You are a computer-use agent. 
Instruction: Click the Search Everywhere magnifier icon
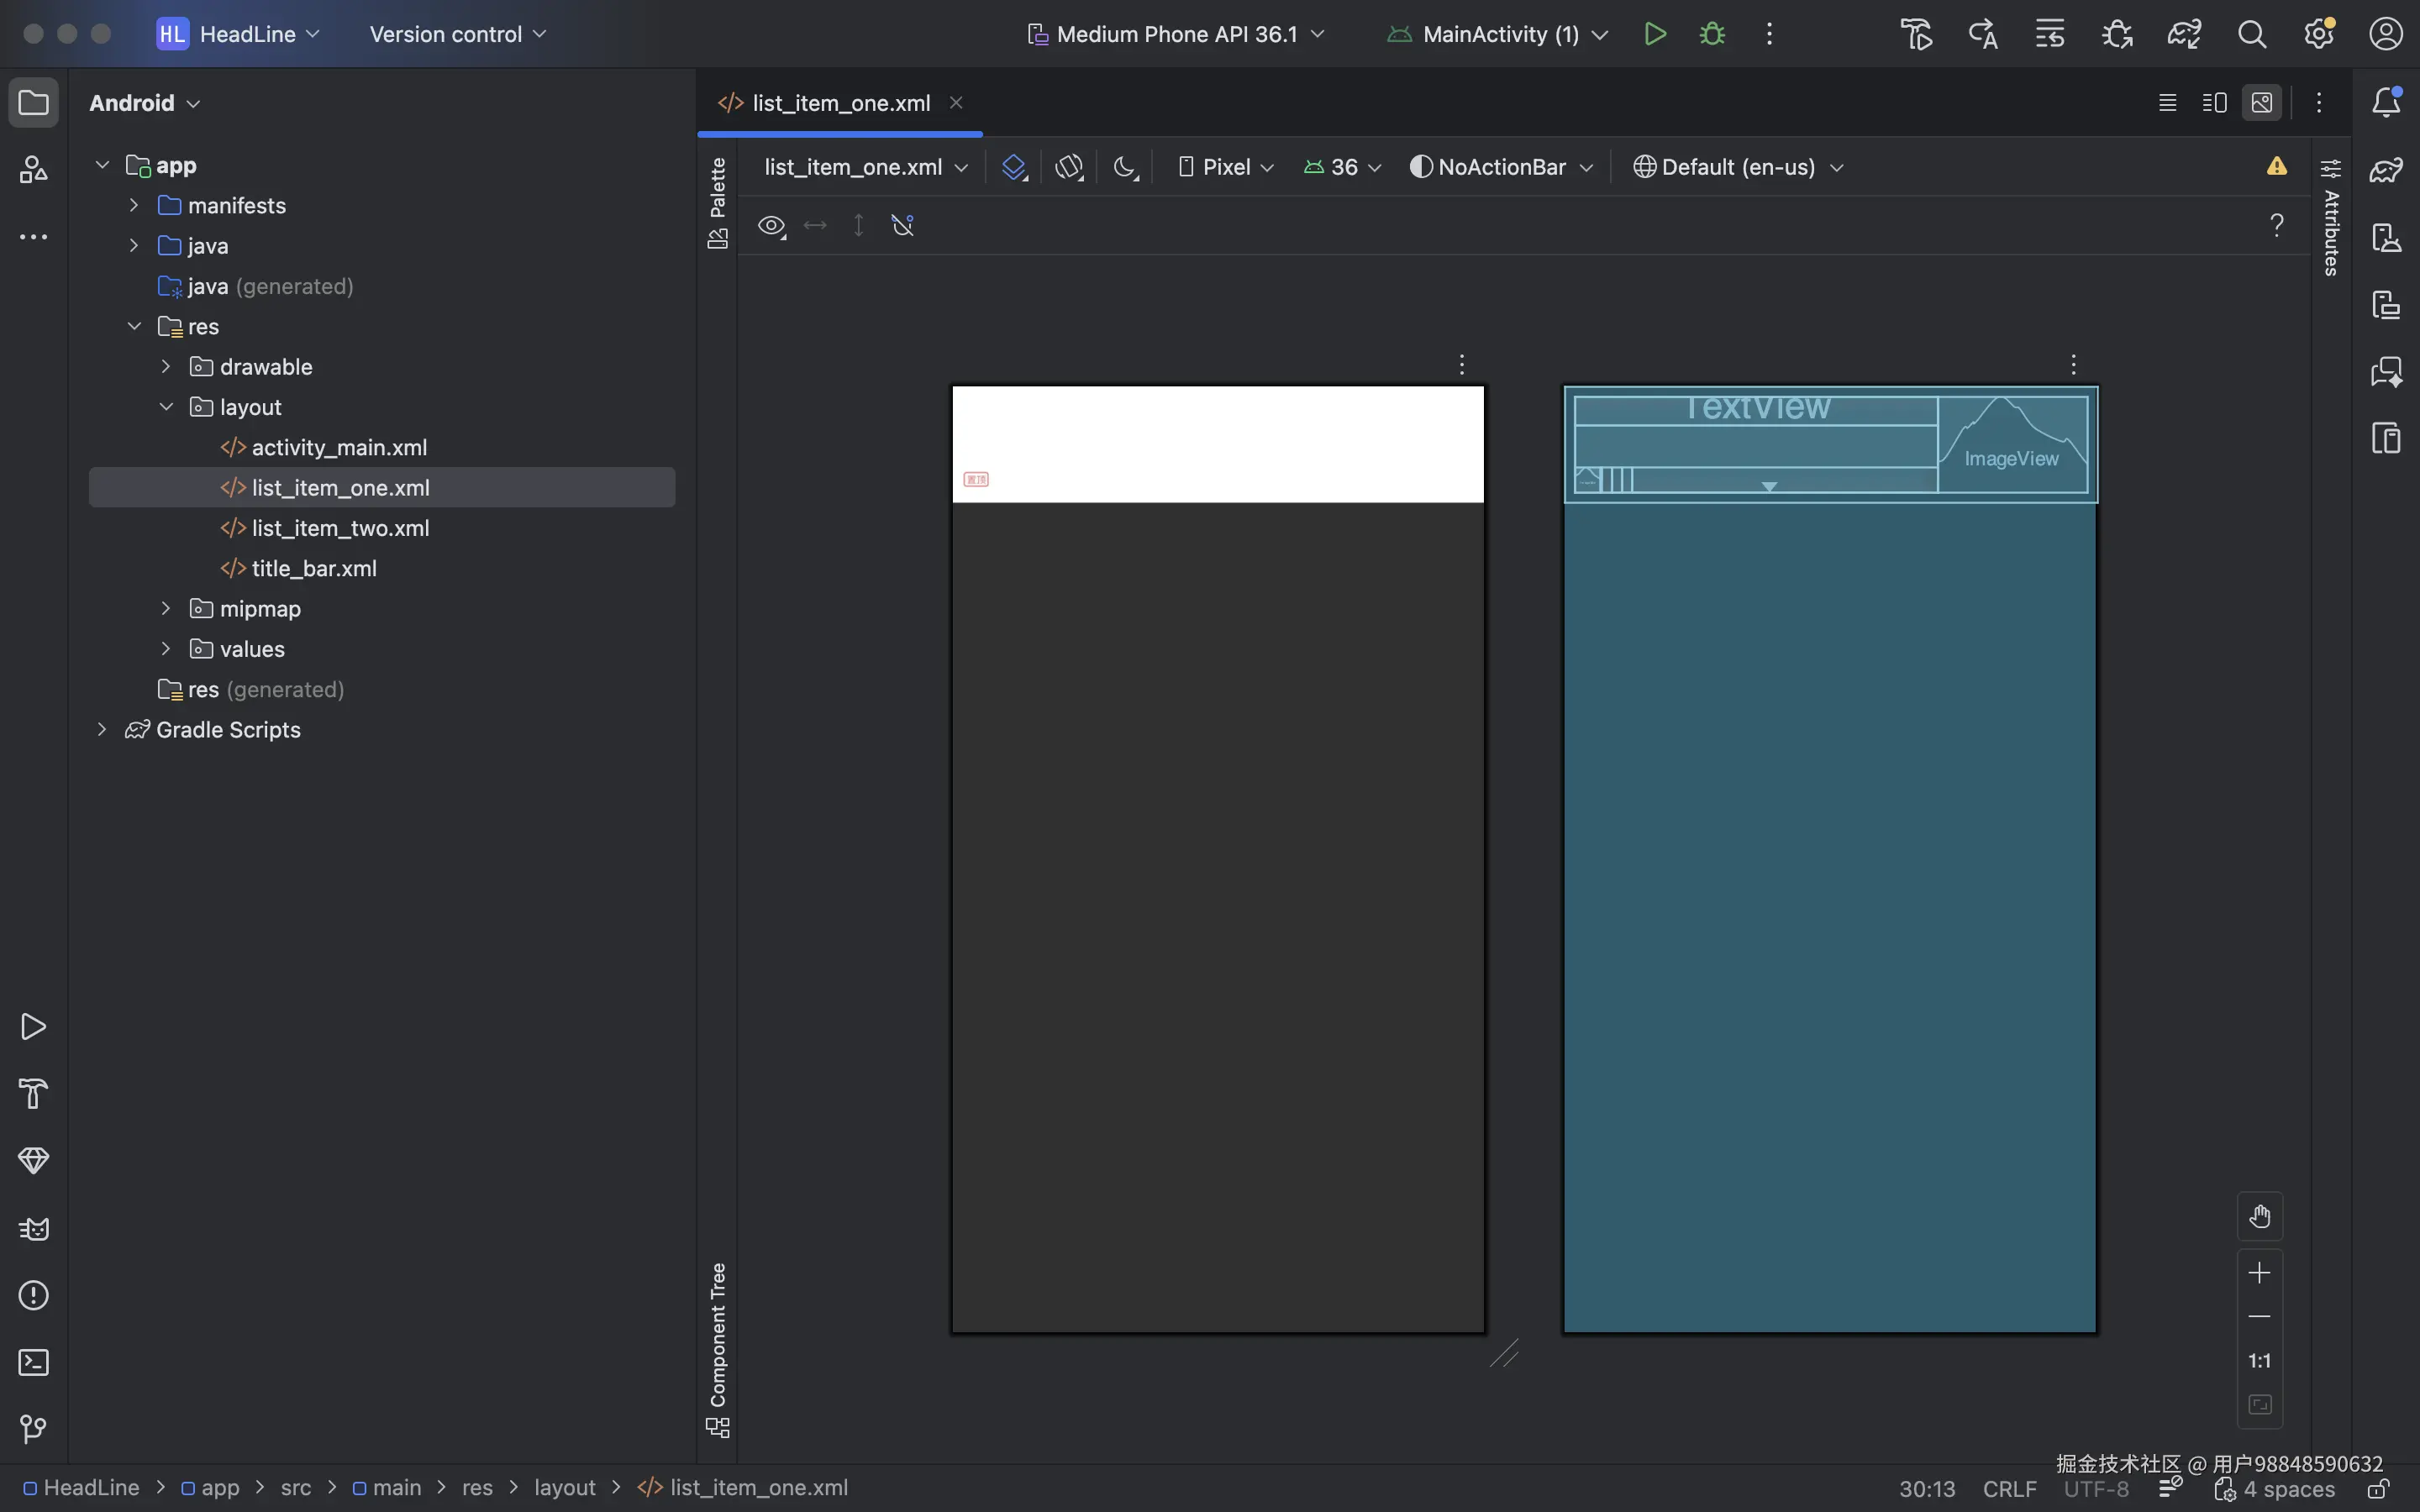pyautogui.click(x=2252, y=34)
